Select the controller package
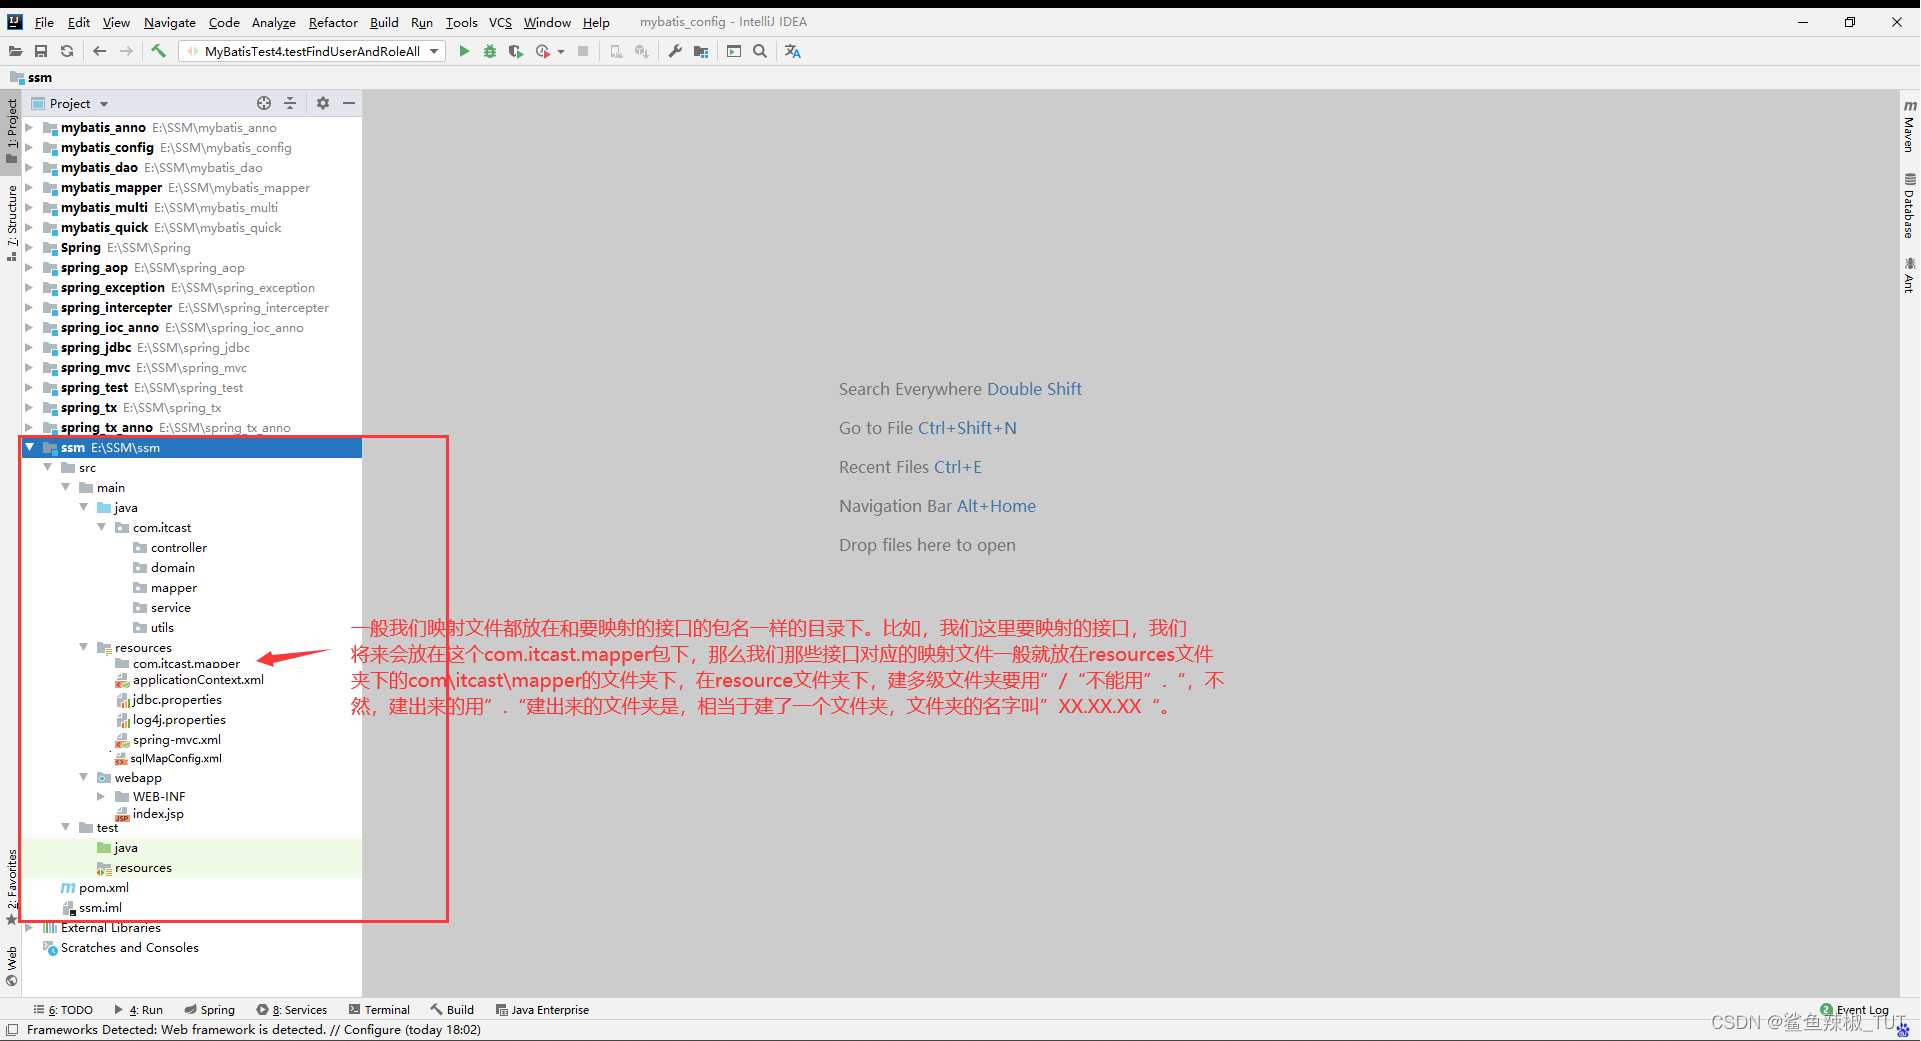Image resolution: width=1921 pixels, height=1041 pixels. pos(179,547)
